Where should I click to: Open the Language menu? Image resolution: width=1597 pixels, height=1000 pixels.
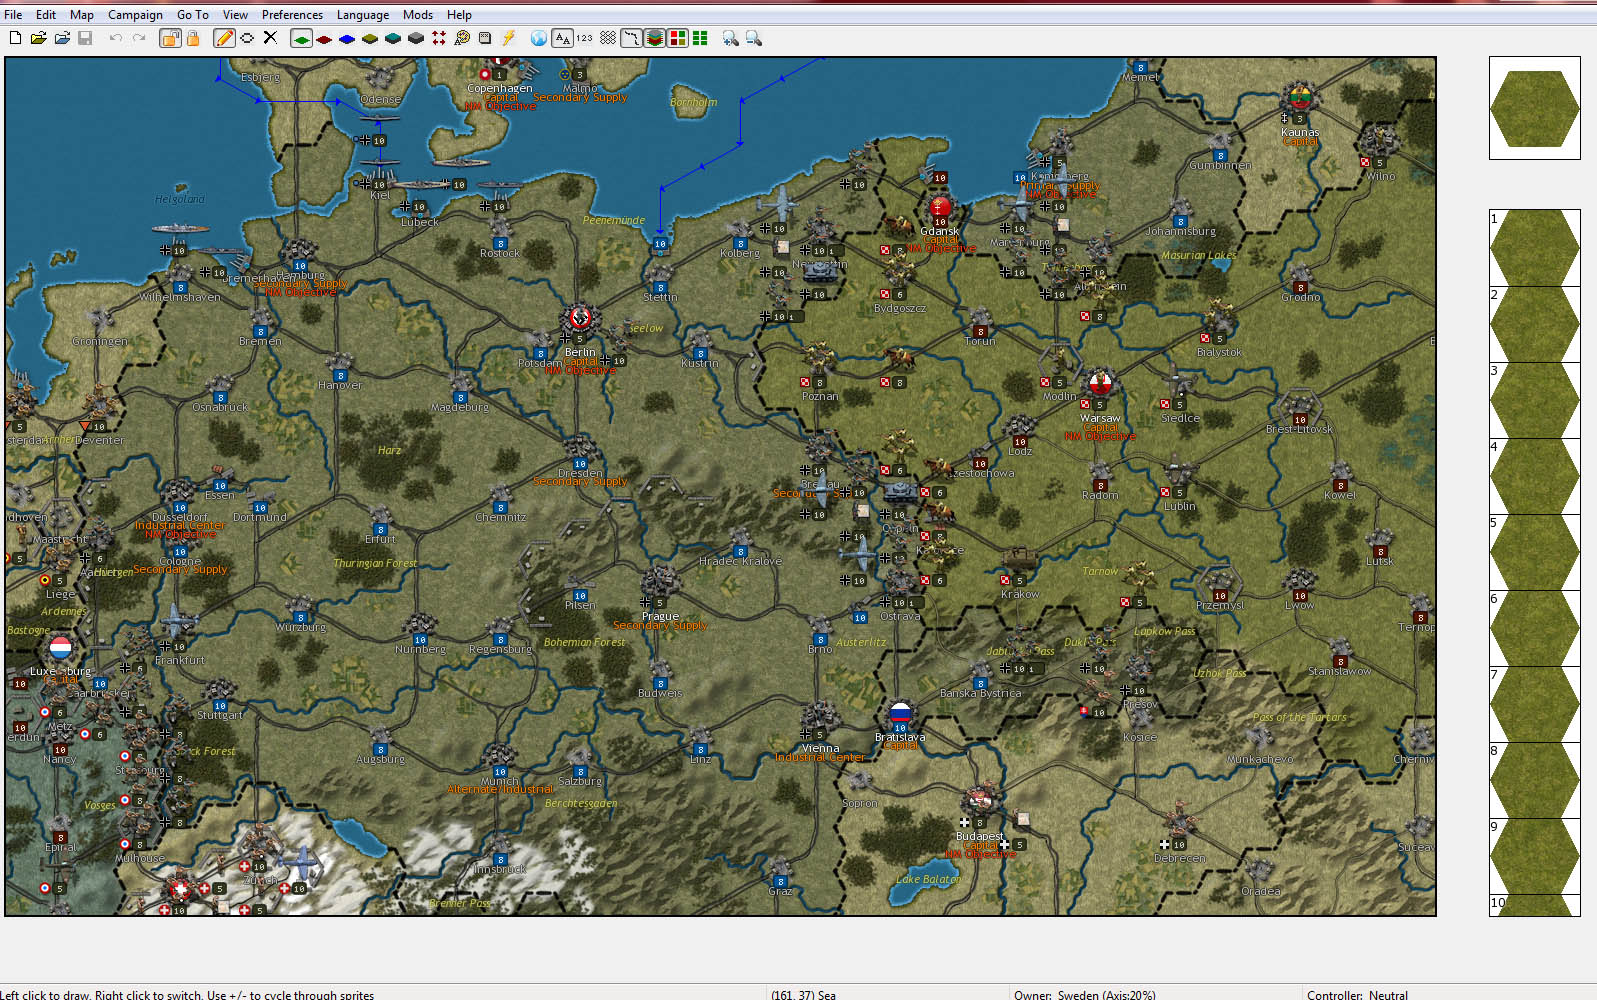363,15
